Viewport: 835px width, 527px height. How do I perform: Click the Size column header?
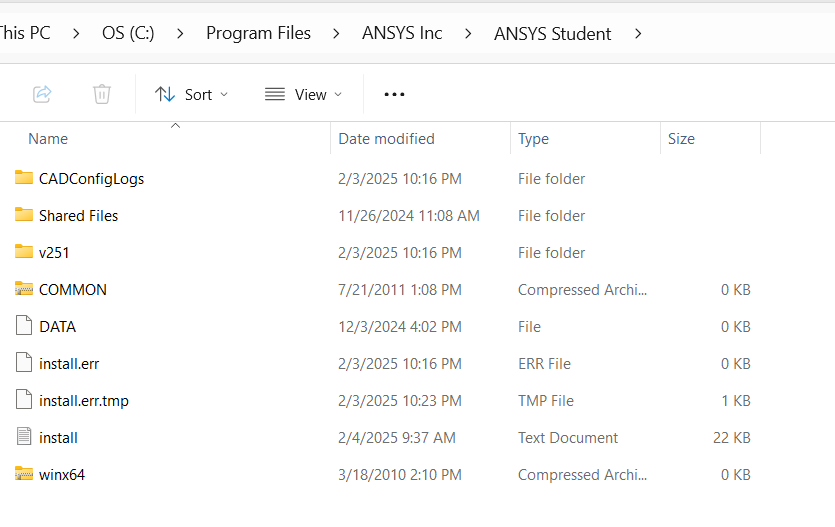[x=681, y=139]
